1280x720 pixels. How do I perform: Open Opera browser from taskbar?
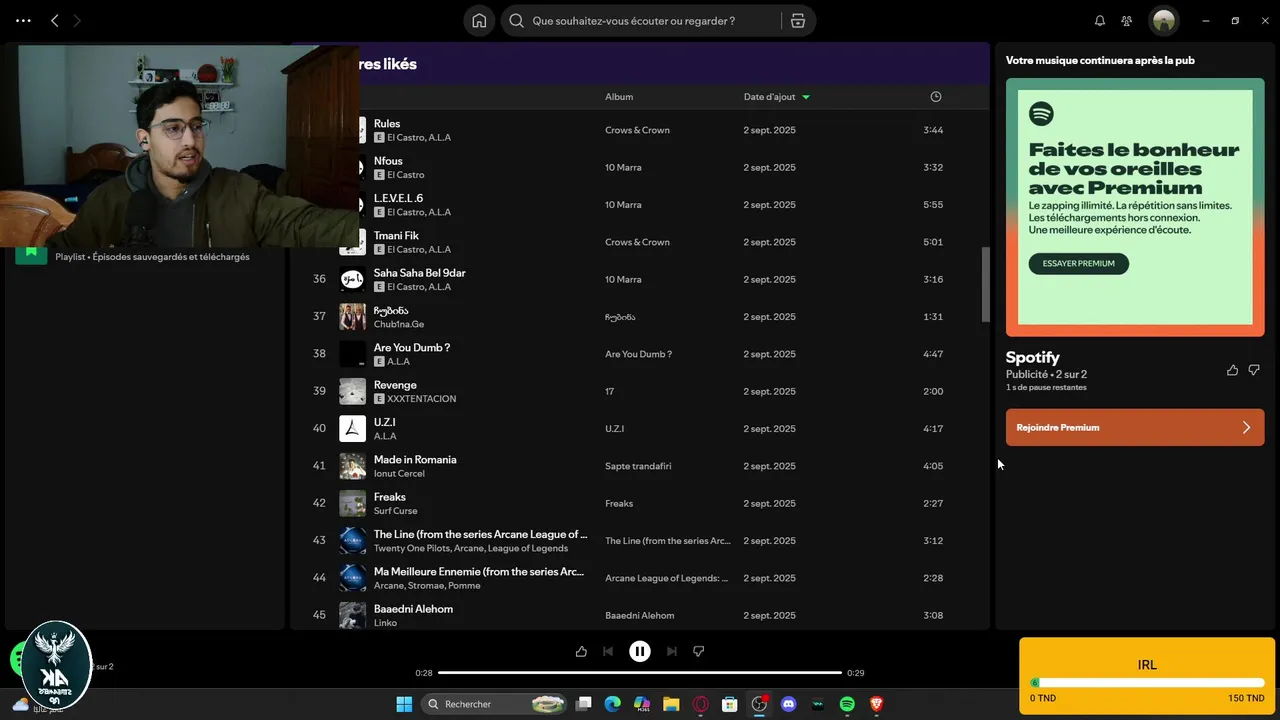click(700, 704)
